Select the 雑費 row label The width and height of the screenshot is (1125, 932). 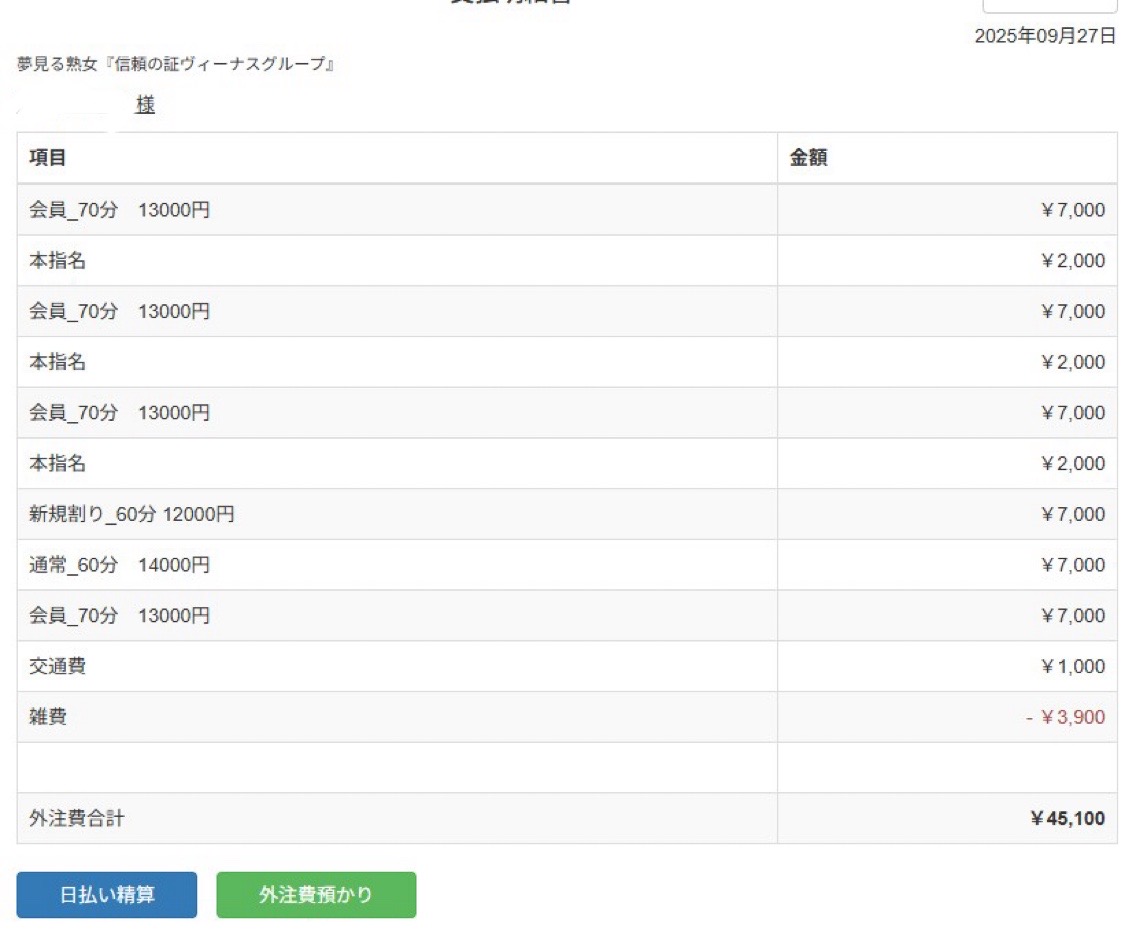click(x=48, y=717)
